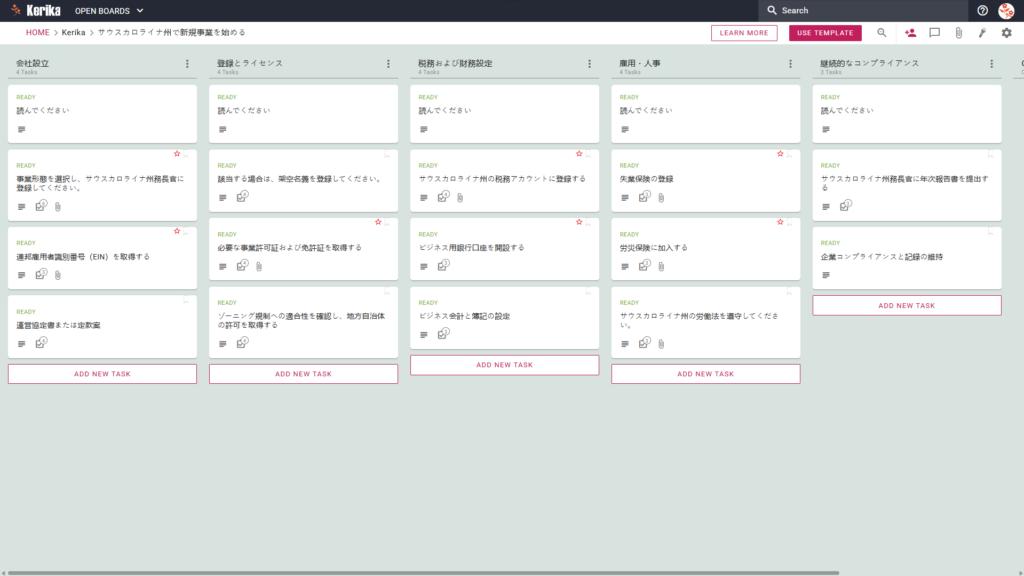
Task: Click the horizontal scrollbar at bottom
Action: (423, 573)
